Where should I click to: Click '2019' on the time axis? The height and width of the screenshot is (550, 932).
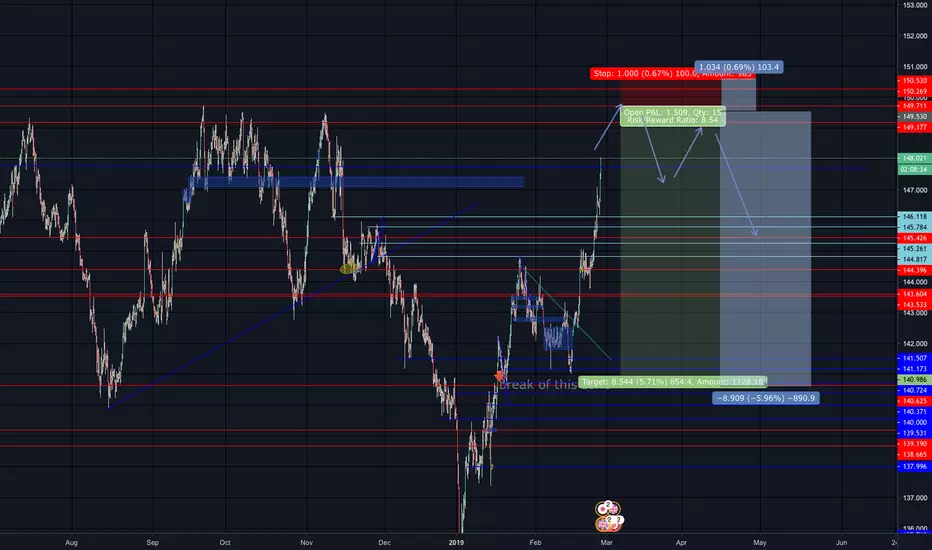456,542
